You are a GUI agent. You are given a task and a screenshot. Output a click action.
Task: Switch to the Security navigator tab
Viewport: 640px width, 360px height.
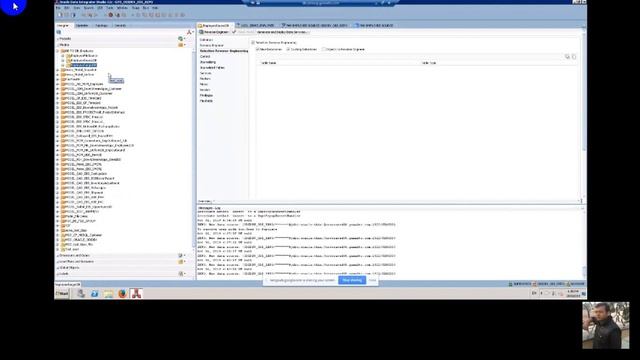pos(120,25)
